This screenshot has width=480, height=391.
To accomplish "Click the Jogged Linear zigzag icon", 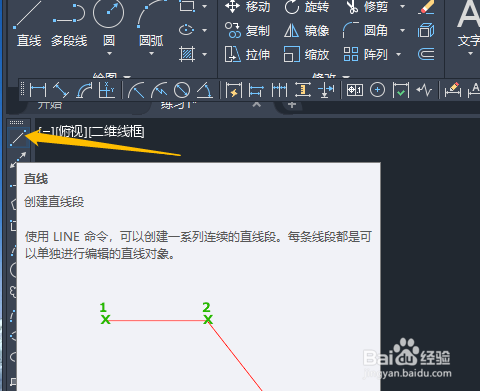I will pos(424,90).
